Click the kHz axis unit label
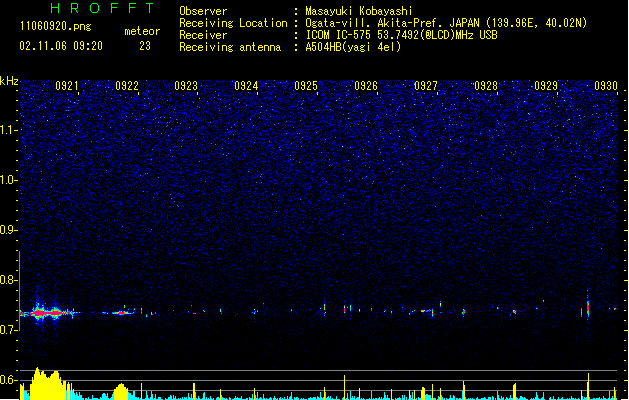The width and height of the screenshot is (629, 400). 9,81
